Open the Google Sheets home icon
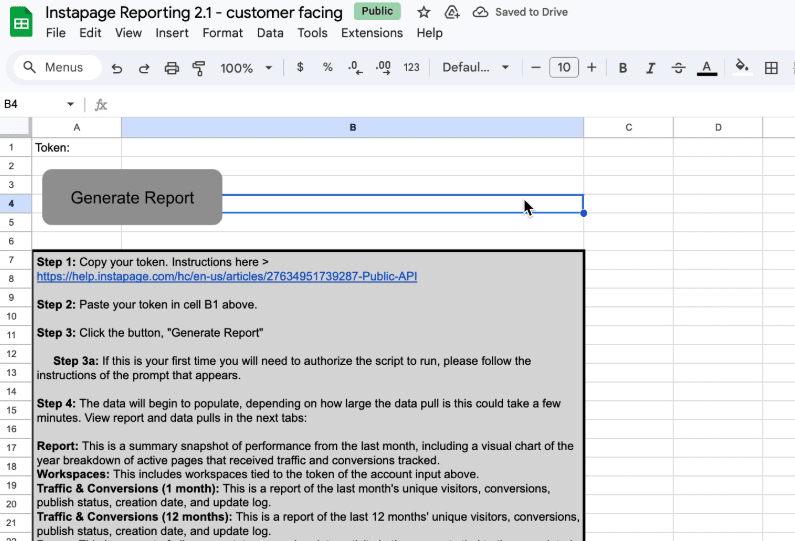This screenshot has height=541, width=795. [x=21, y=22]
